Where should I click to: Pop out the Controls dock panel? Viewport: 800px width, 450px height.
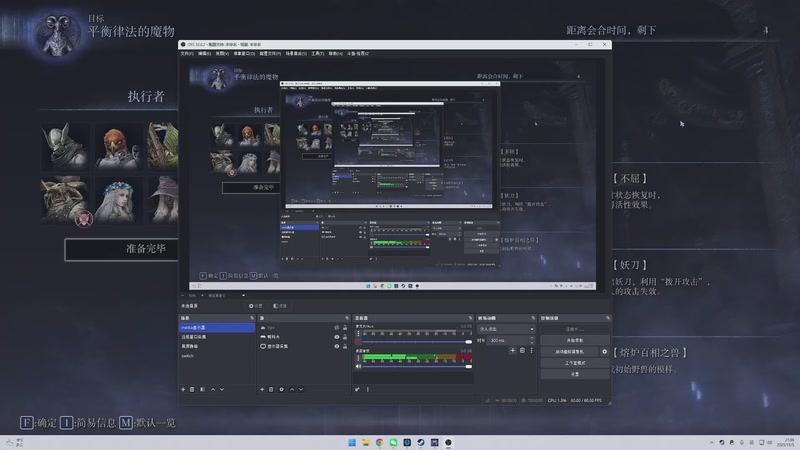[x=608, y=318]
